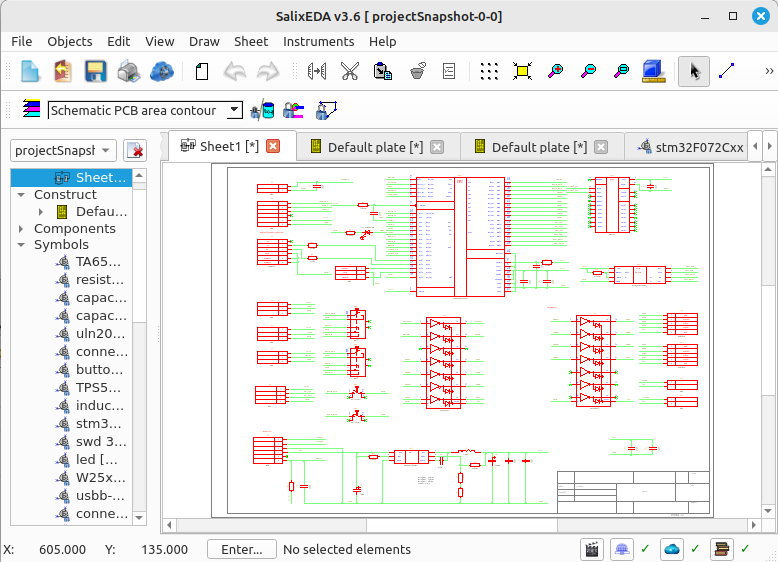Print the sheet with the printer icon
The width and height of the screenshot is (778, 562).
click(129, 71)
